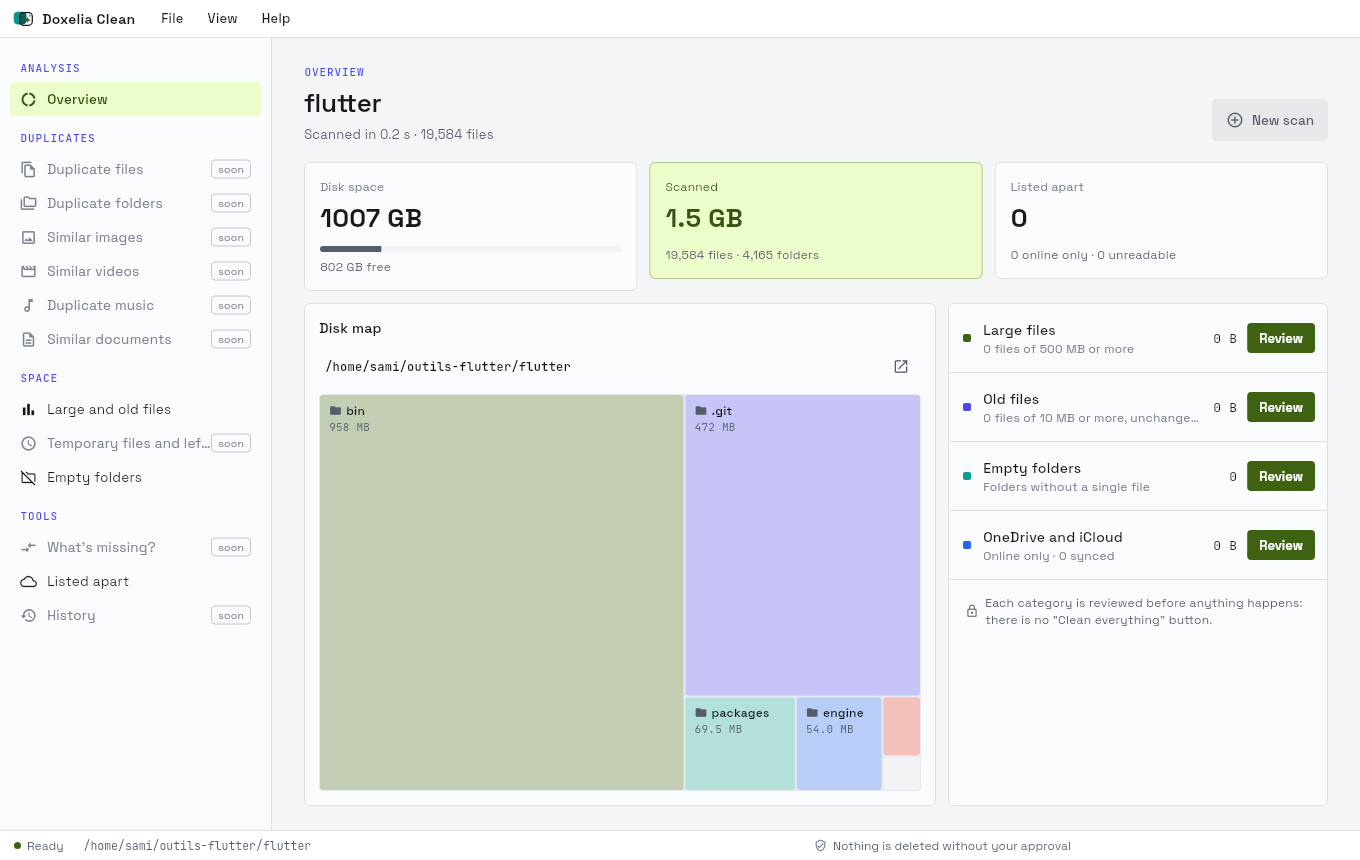Open the File menu

[172, 18]
